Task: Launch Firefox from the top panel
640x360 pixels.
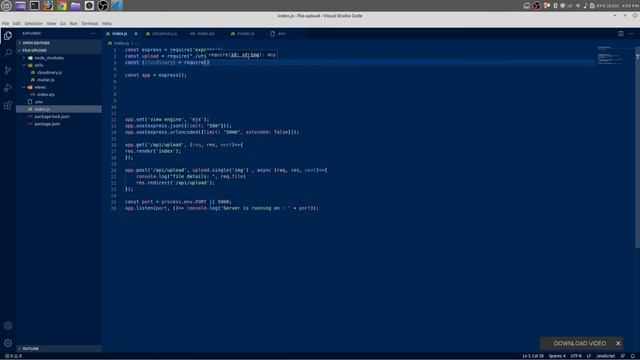Action: pos(48,6)
